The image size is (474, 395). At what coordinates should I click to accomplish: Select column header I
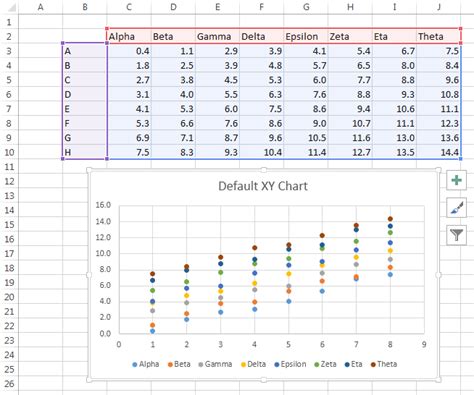click(394, 7)
